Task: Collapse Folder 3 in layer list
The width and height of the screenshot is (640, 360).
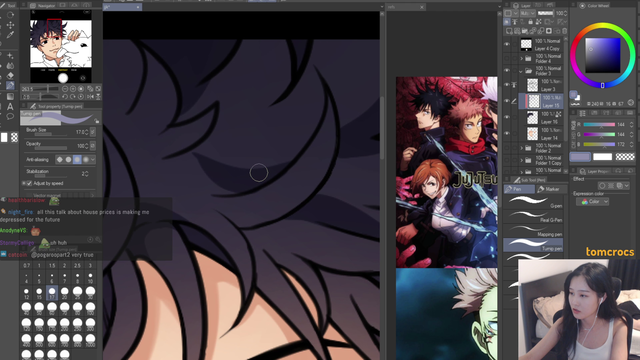Action: tap(521, 71)
